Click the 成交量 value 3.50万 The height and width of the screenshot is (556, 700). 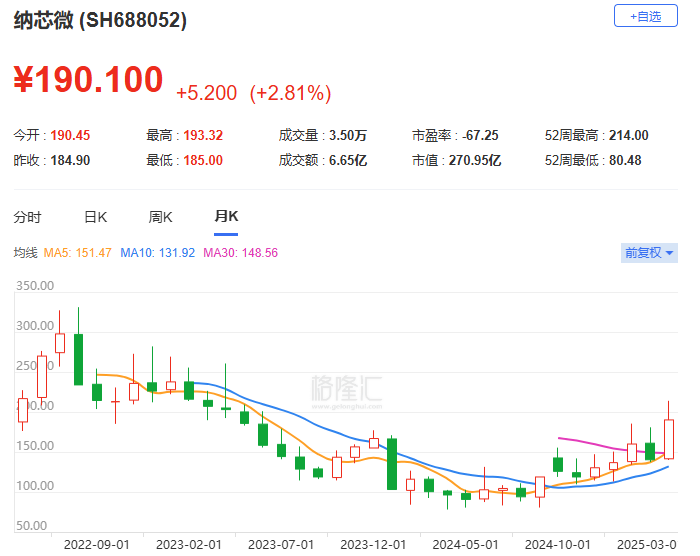tap(348, 135)
